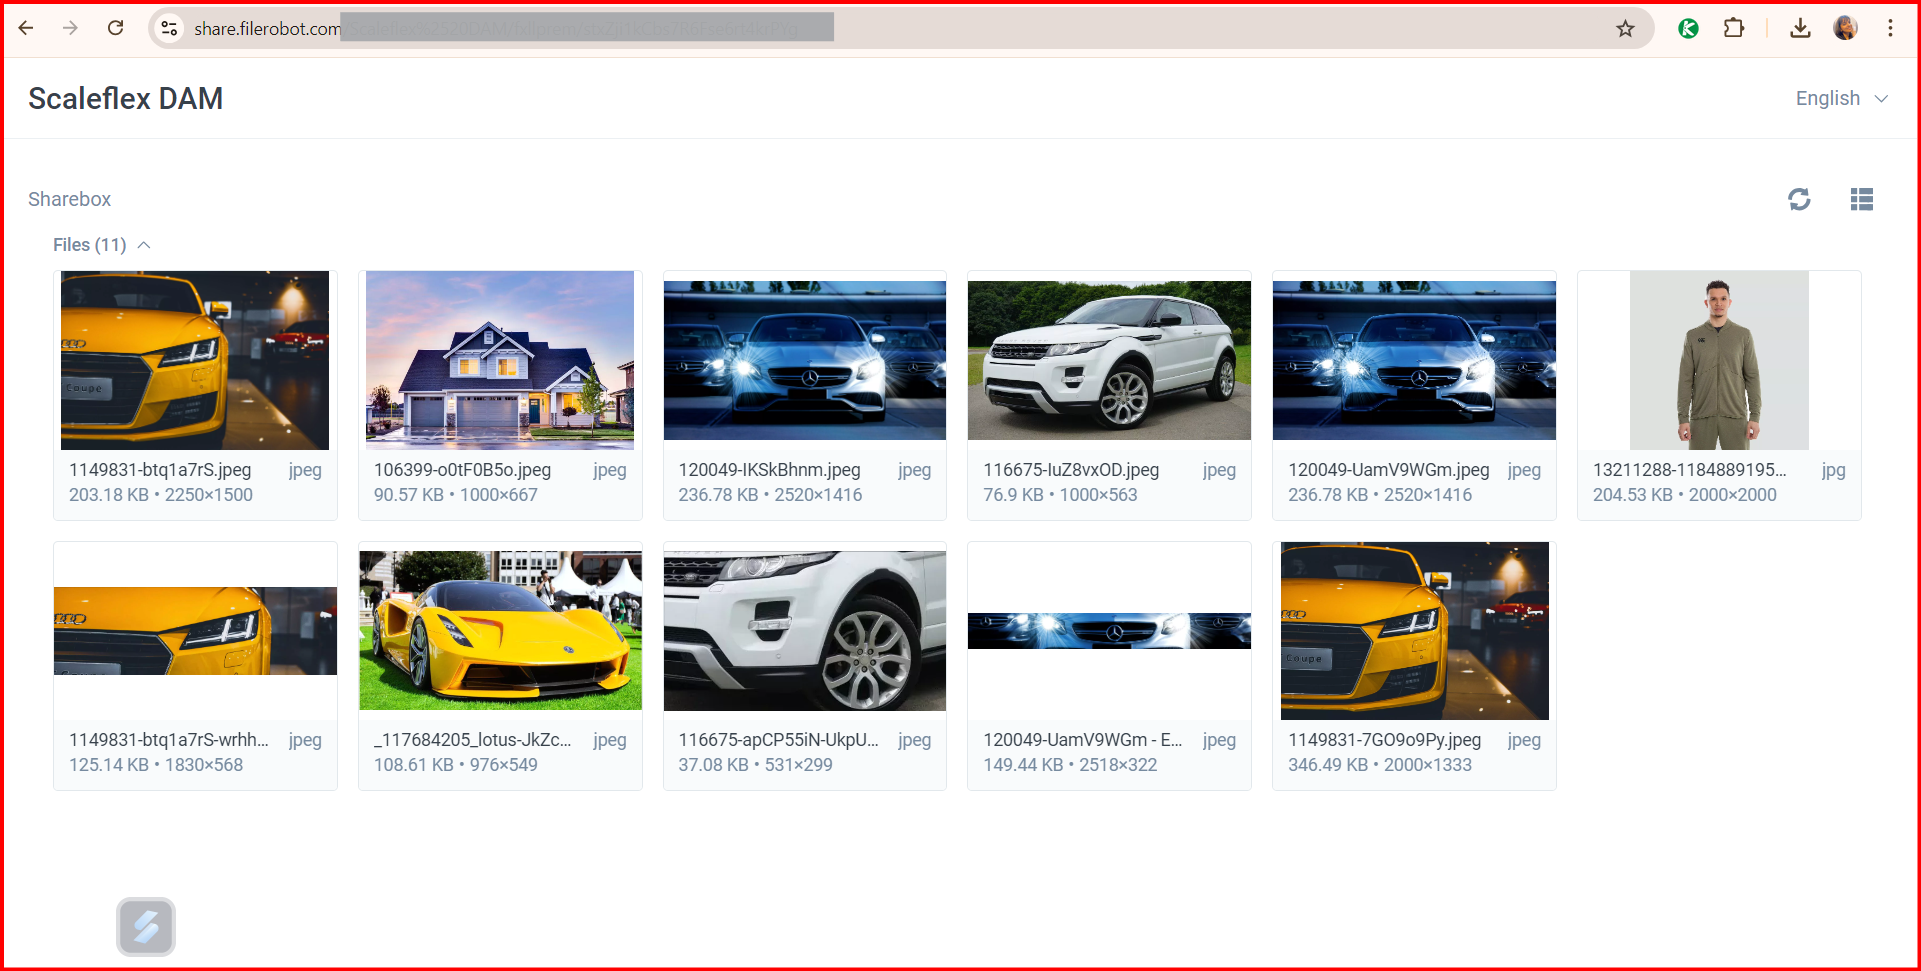Switch to list view layout icon
This screenshot has width=1921, height=971.
pyautogui.click(x=1861, y=199)
